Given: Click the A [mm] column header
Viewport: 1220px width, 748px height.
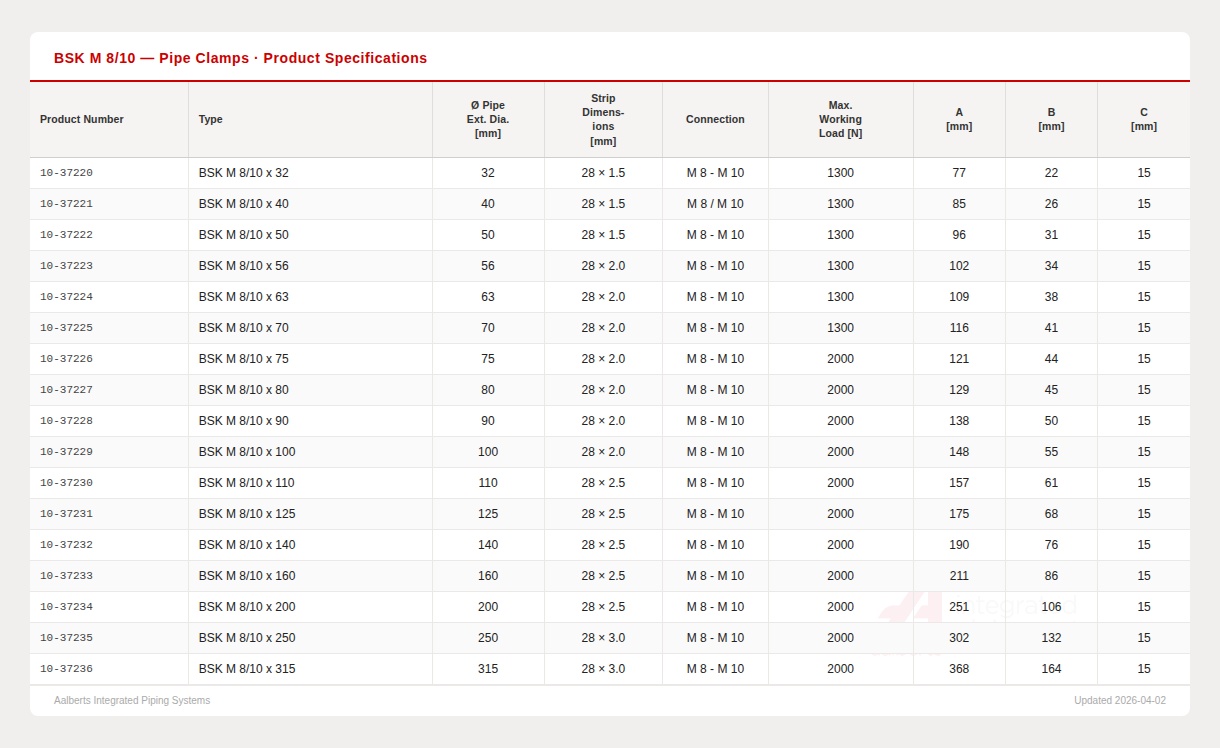Looking at the screenshot, I should 959,119.
